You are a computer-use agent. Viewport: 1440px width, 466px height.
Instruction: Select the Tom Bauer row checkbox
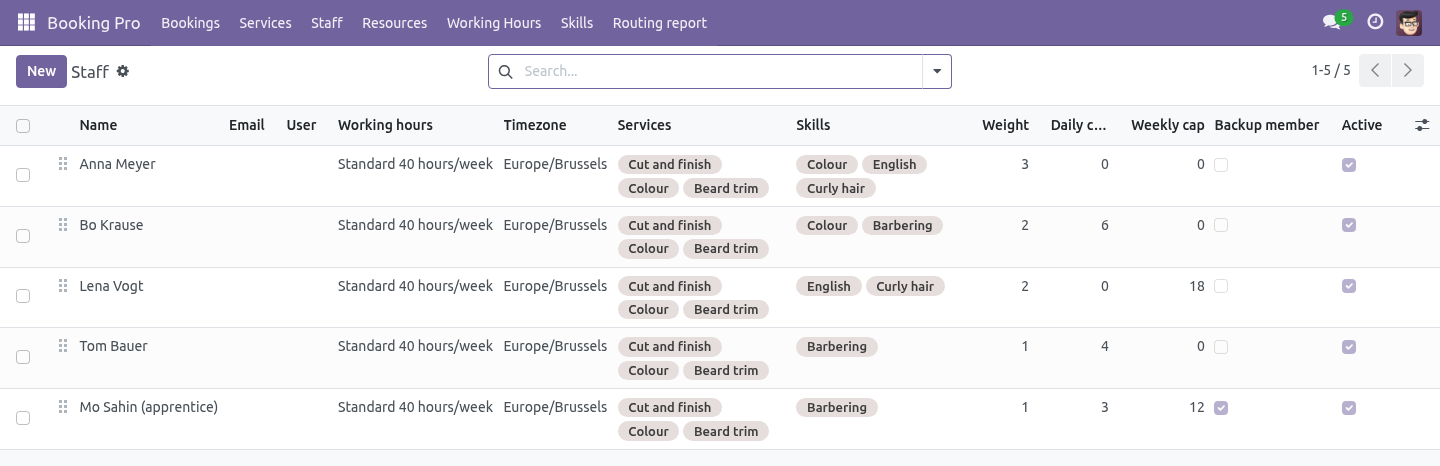coord(23,357)
